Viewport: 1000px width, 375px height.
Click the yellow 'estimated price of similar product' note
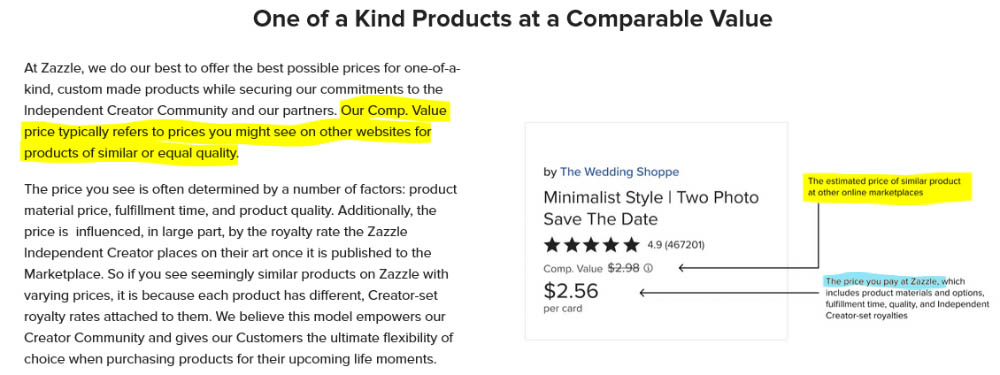(884, 187)
